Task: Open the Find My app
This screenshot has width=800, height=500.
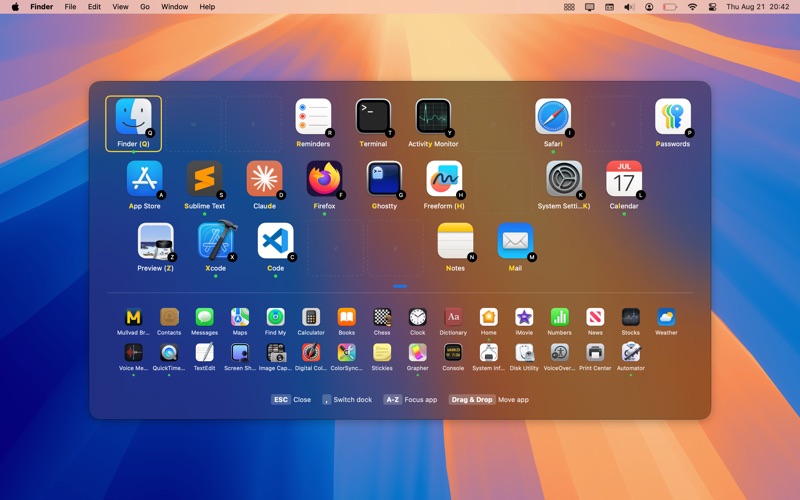Action: (x=276, y=317)
